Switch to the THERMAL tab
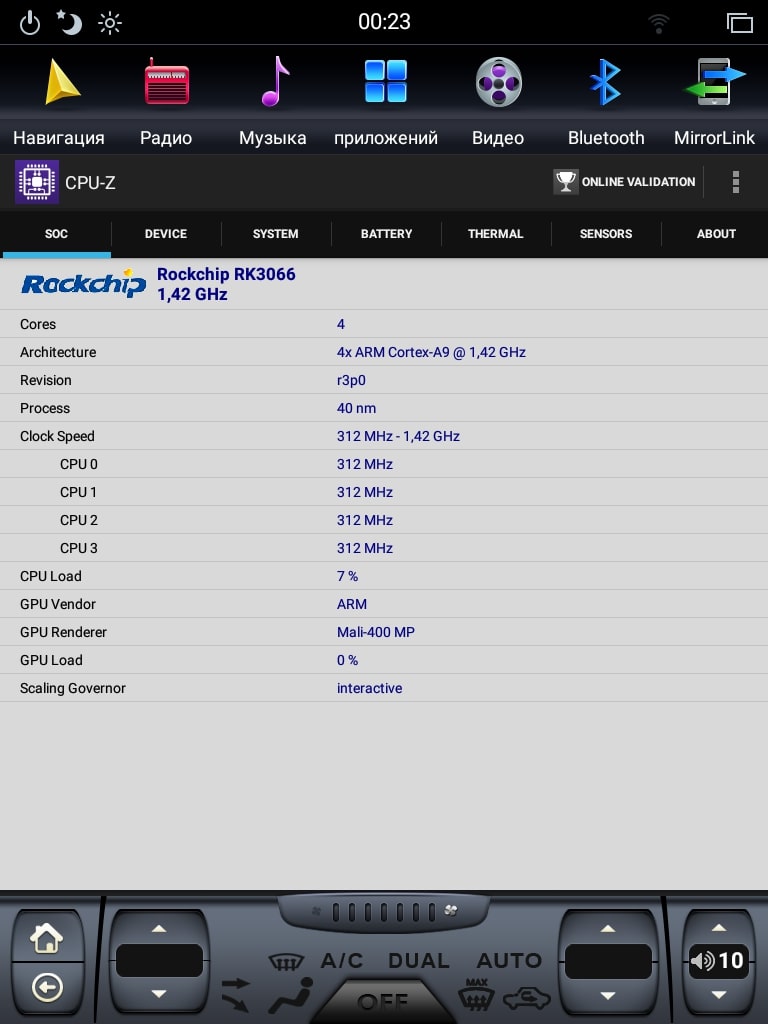Viewport: 768px width, 1024px height. click(496, 234)
